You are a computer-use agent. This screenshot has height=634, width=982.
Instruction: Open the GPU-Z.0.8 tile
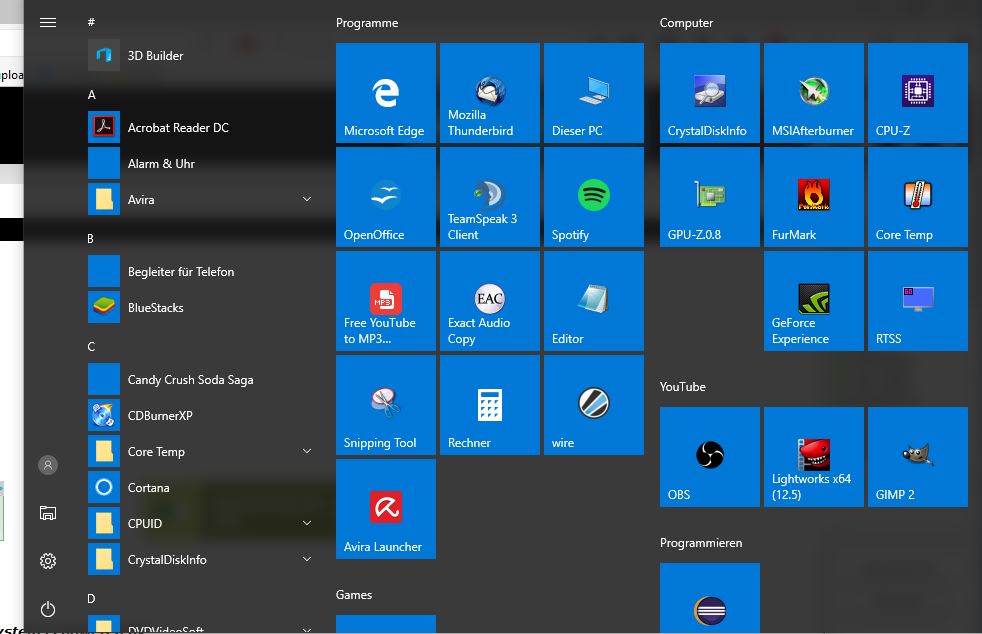(x=710, y=197)
